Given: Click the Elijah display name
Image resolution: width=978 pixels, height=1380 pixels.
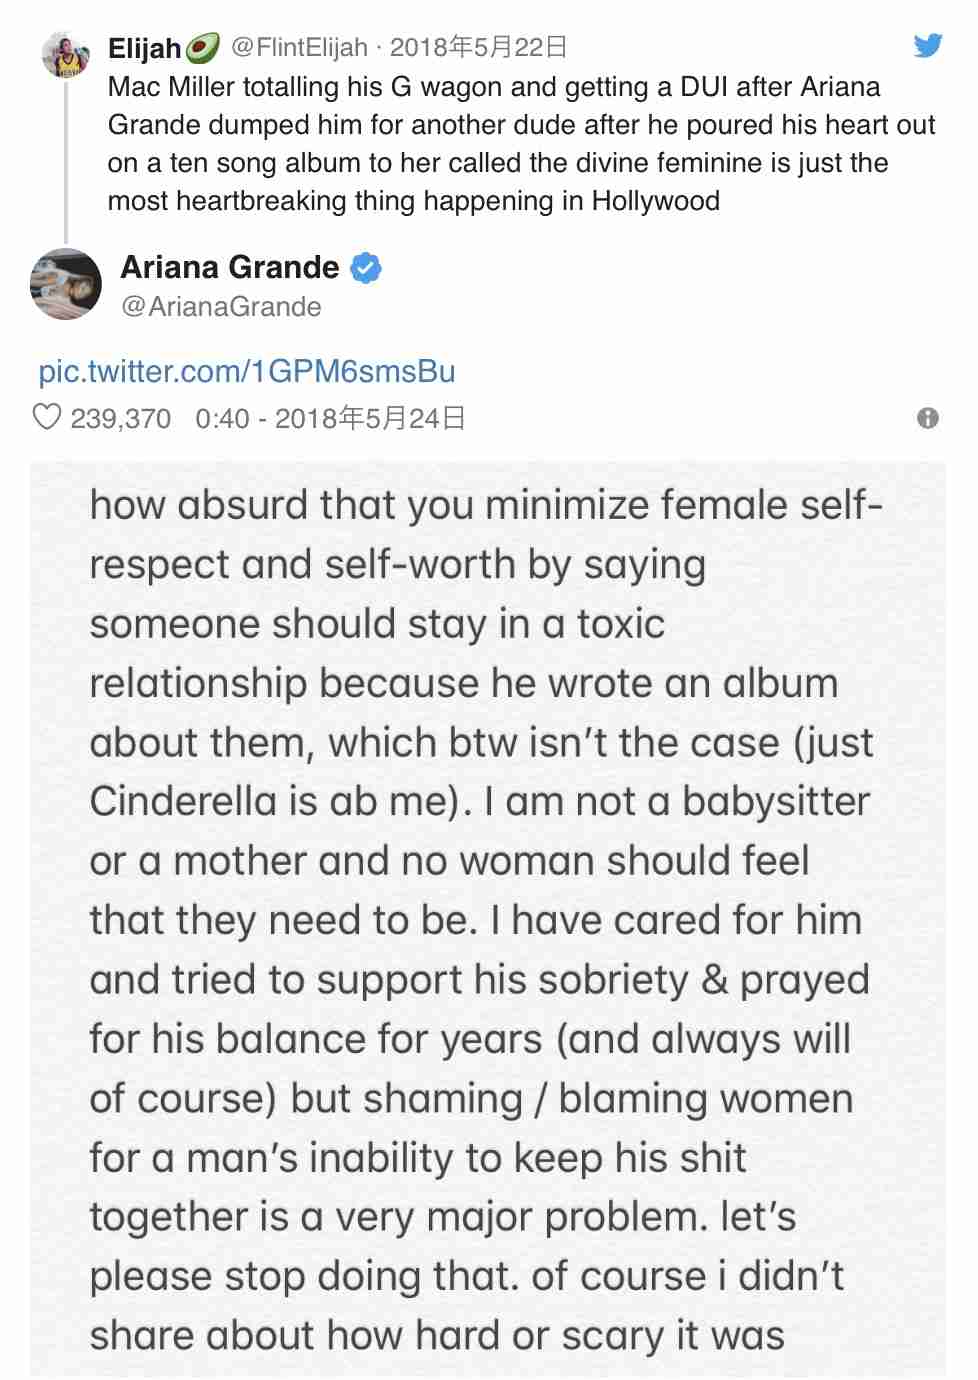Looking at the screenshot, I should click(145, 47).
